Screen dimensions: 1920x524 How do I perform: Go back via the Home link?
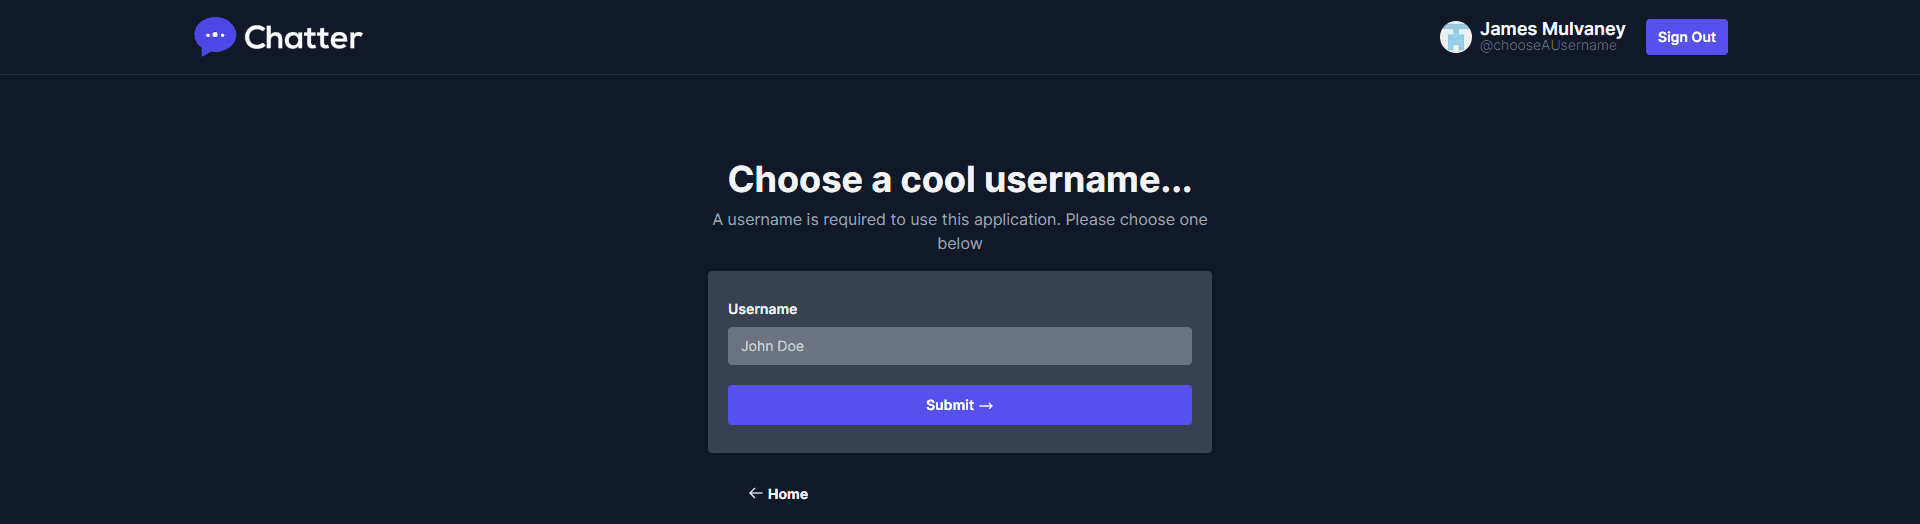(x=787, y=494)
